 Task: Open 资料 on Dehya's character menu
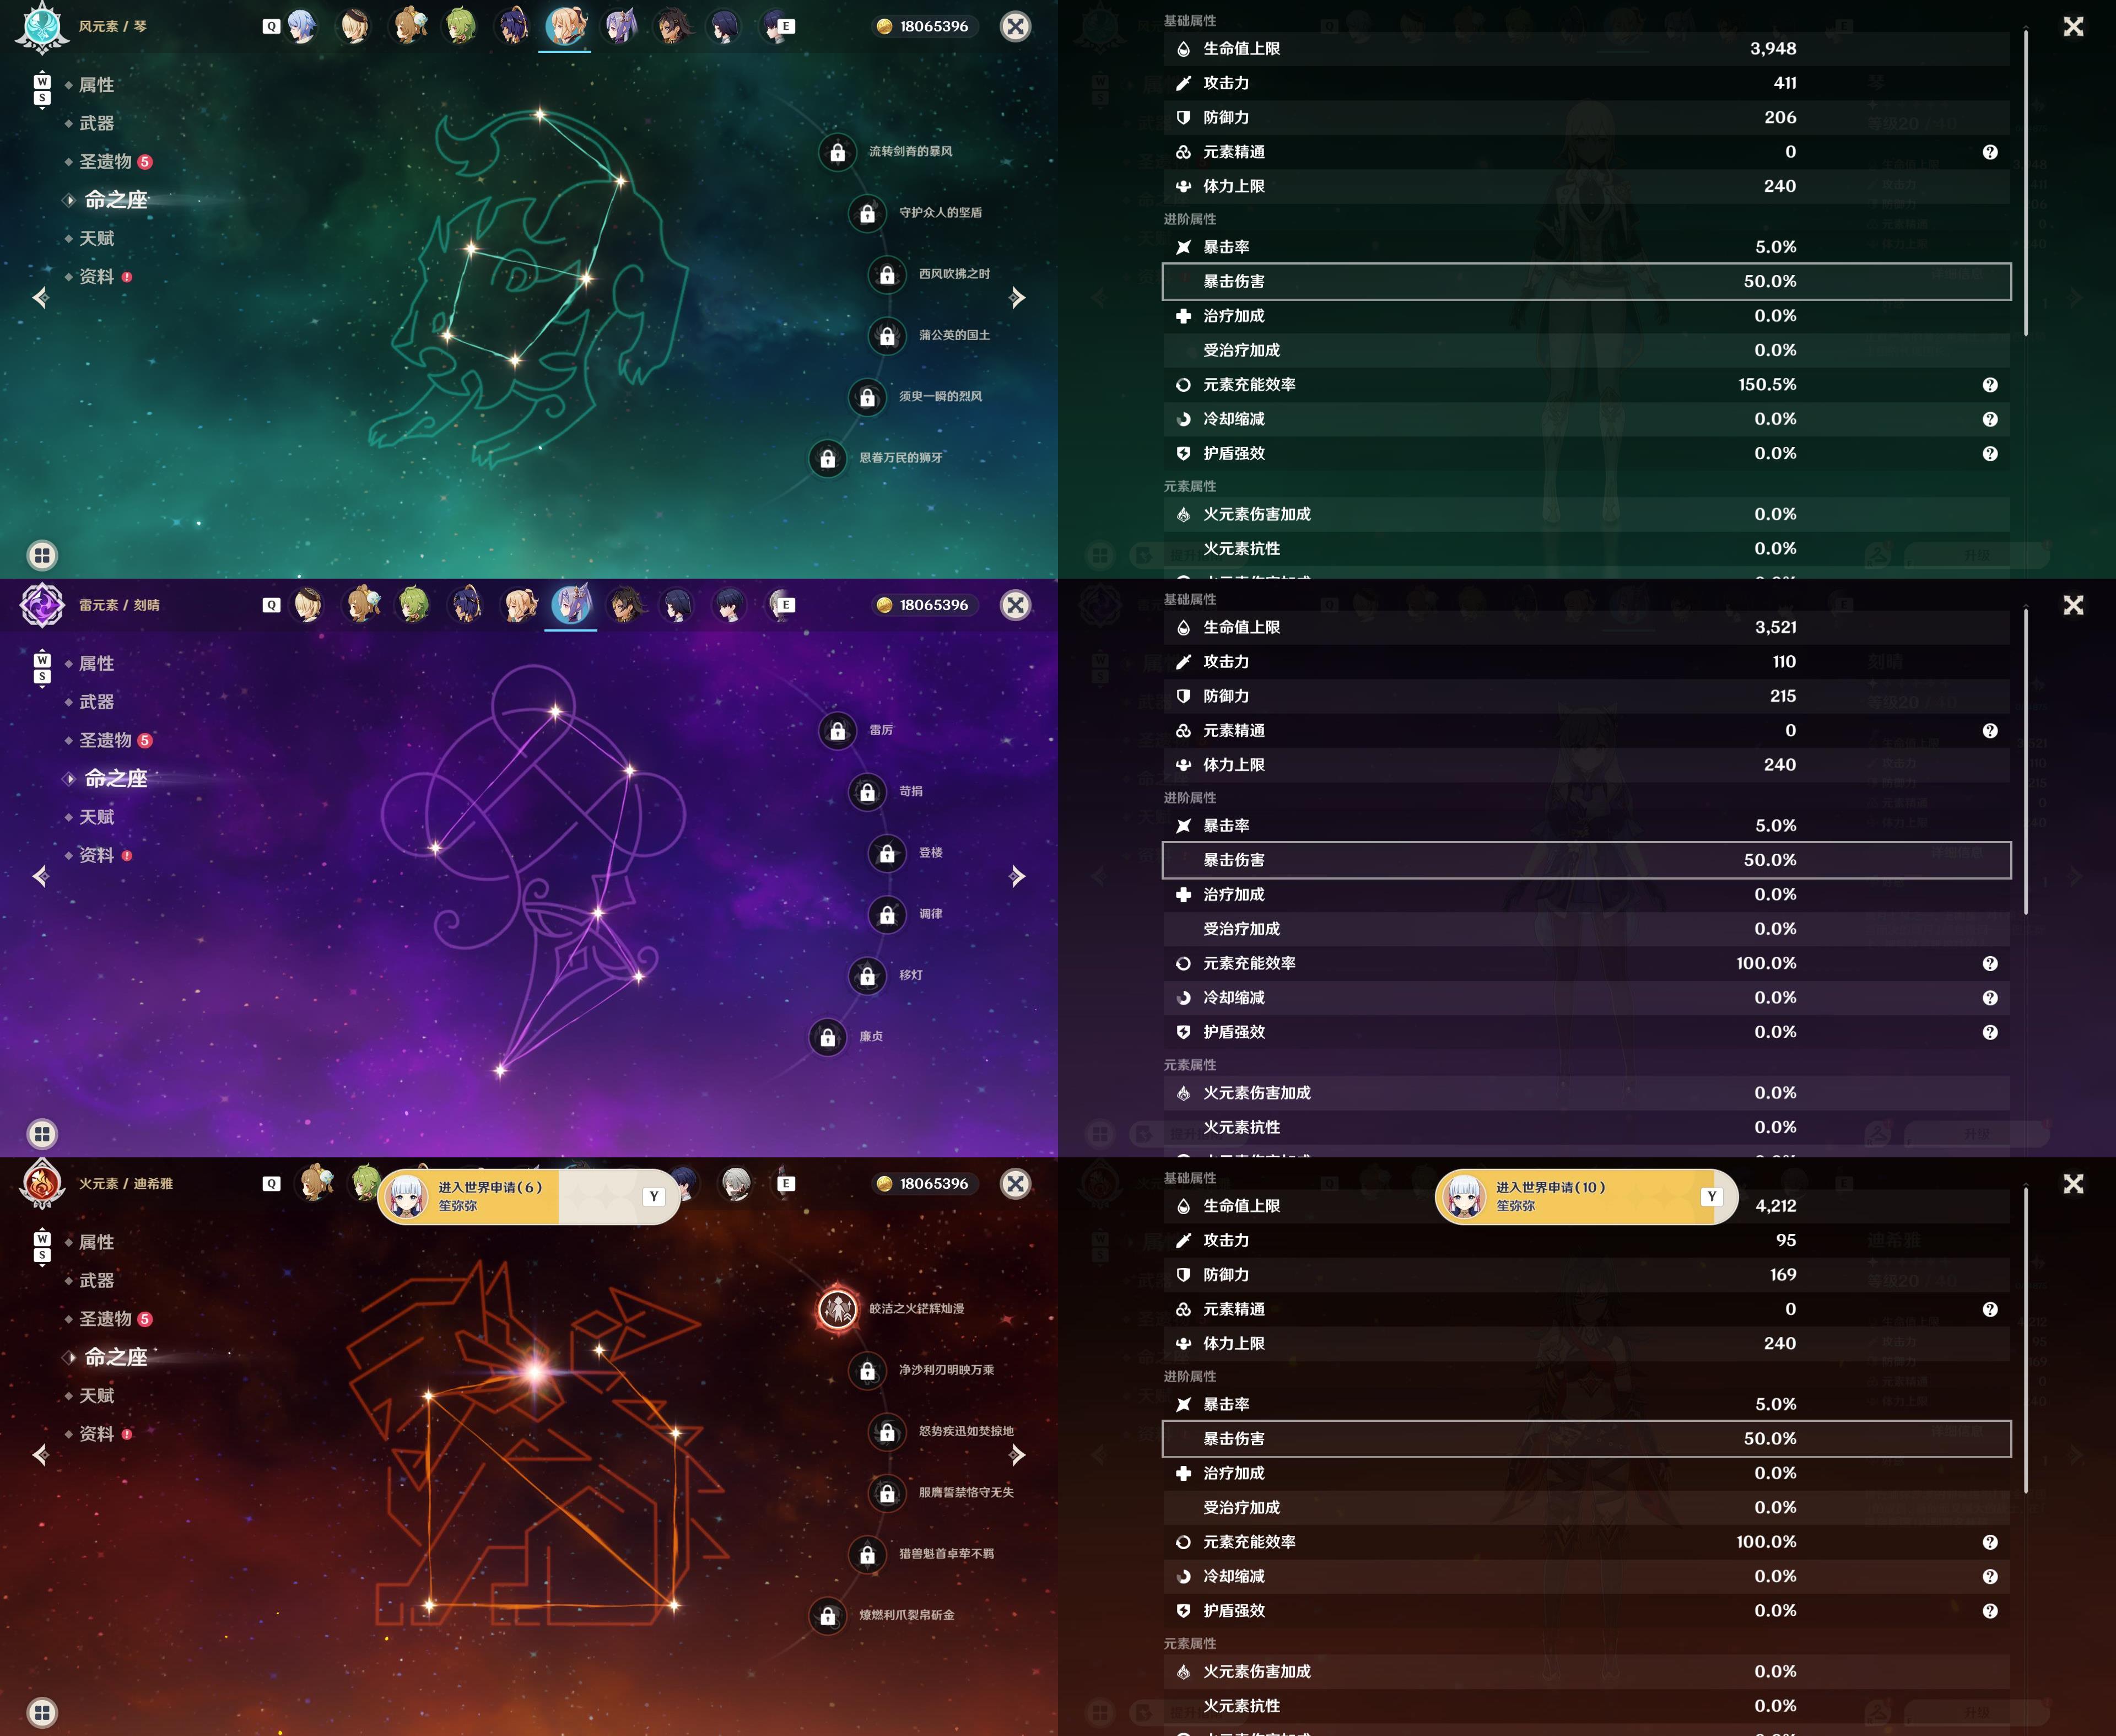coord(98,1434)
